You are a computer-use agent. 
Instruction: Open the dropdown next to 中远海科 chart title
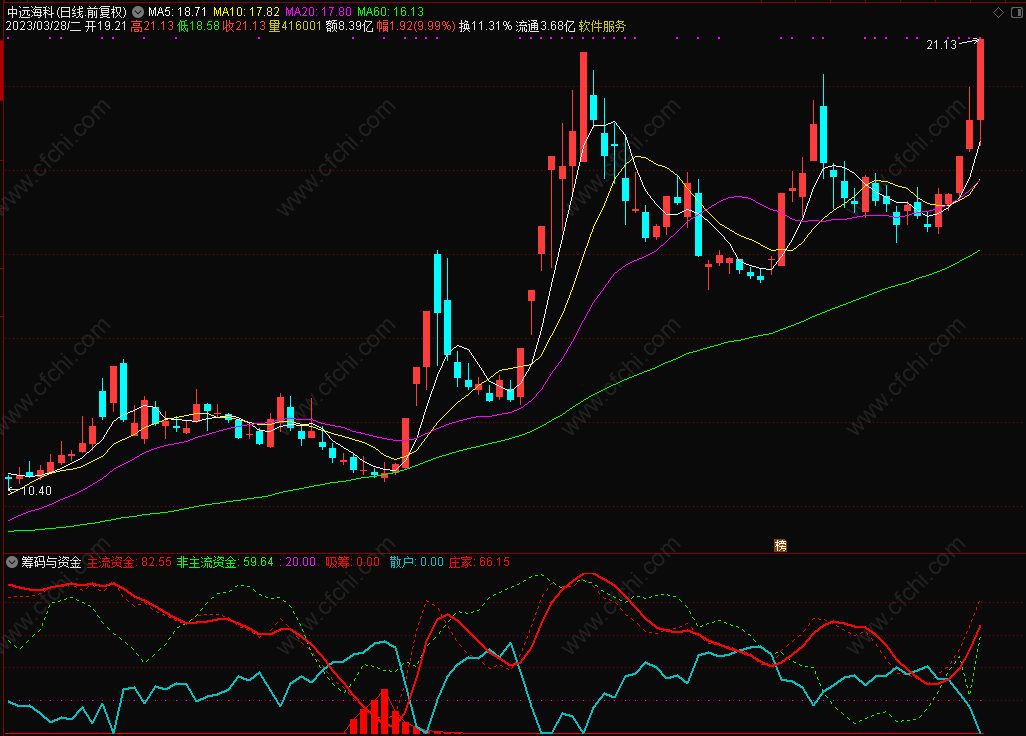tap(138, 12)
